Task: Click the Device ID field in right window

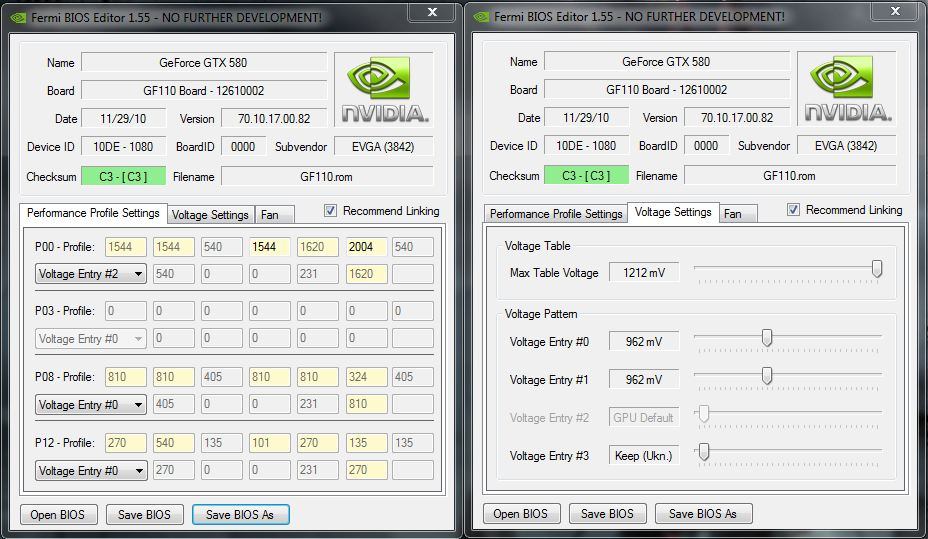Action: [x=586, y=146]
